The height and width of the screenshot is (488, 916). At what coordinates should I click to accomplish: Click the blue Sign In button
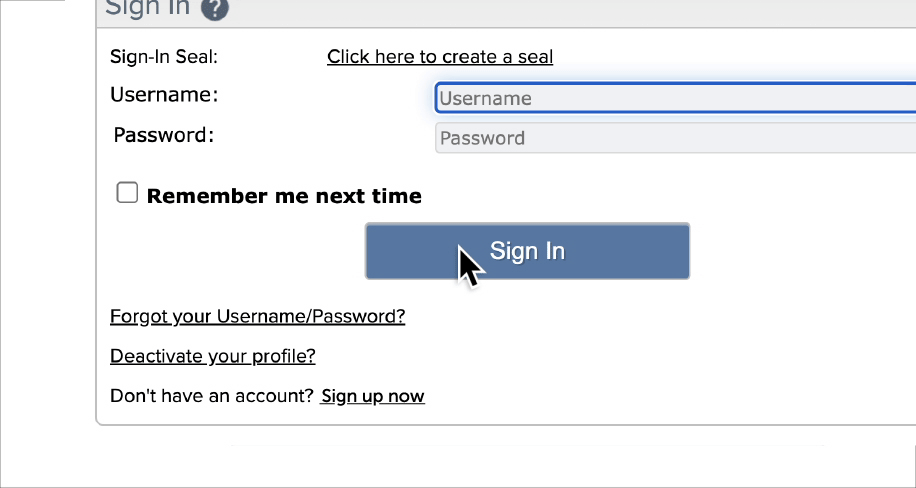[x=528, y=251]
